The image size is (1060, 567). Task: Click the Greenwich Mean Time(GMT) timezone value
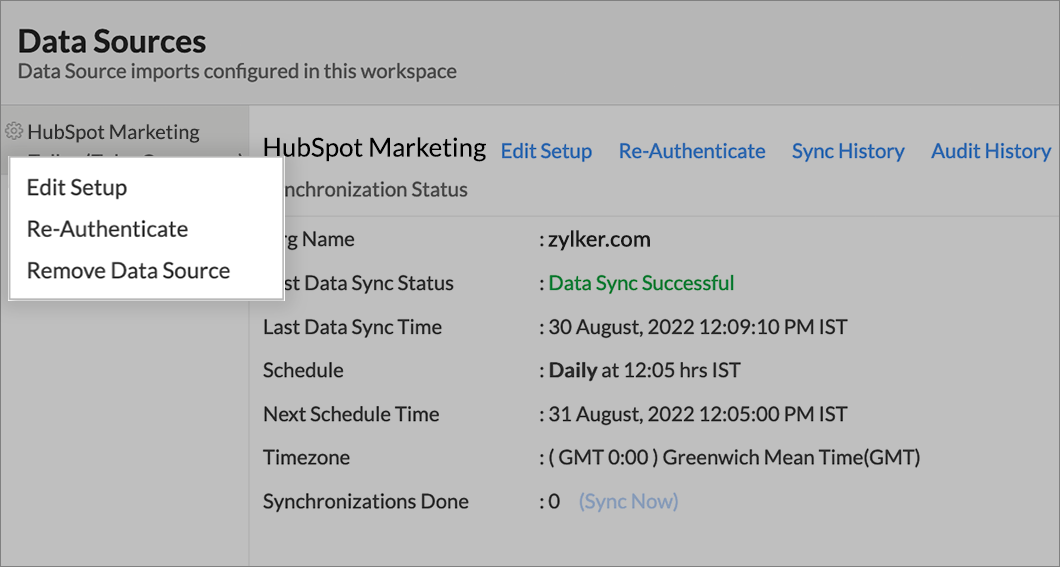tap(734, 458)
